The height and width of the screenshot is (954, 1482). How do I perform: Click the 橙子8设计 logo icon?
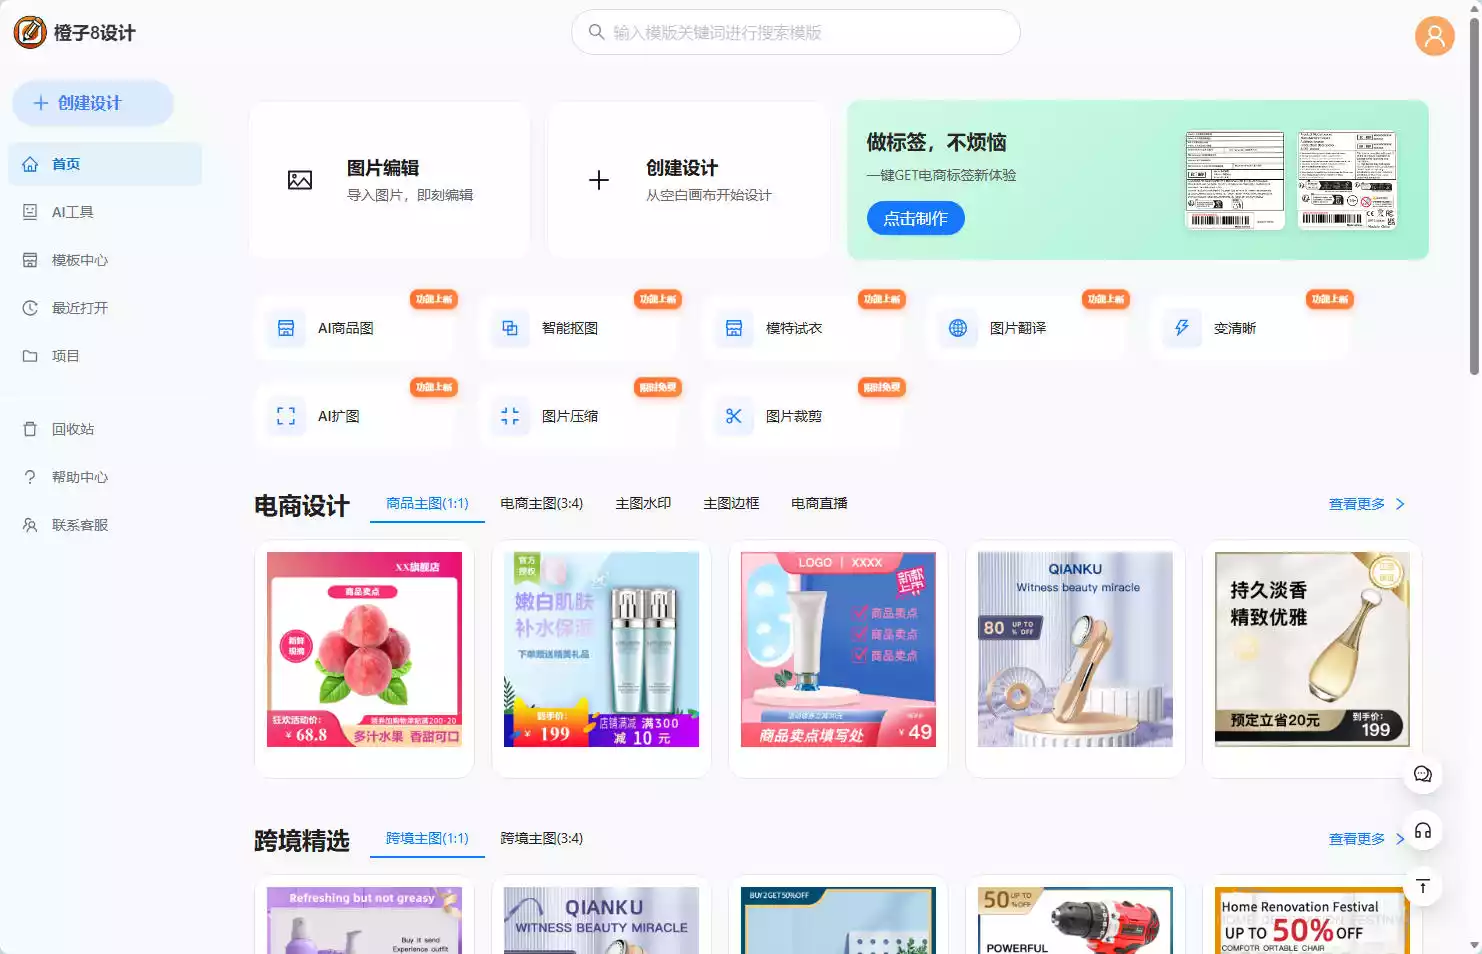(x=30, y=32)
